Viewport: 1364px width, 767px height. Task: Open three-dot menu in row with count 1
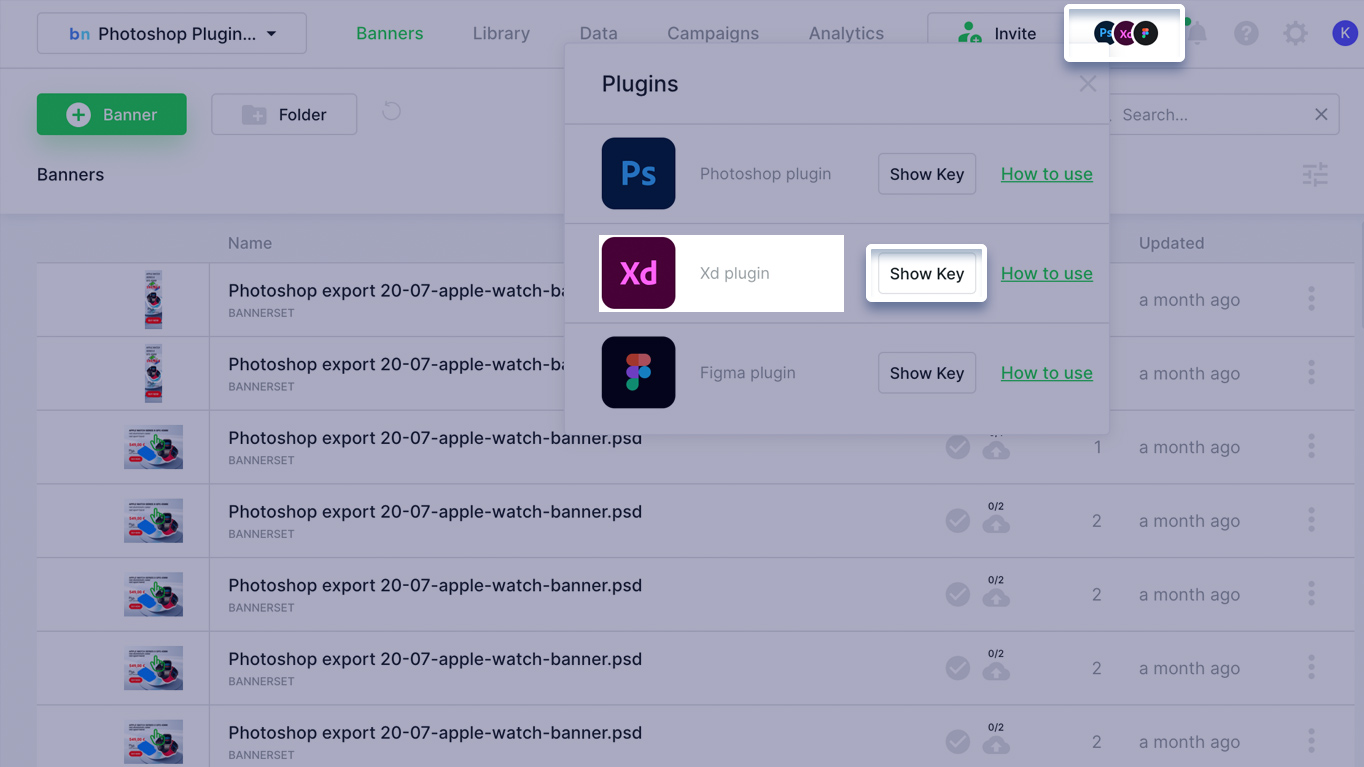click(1311, 447)
